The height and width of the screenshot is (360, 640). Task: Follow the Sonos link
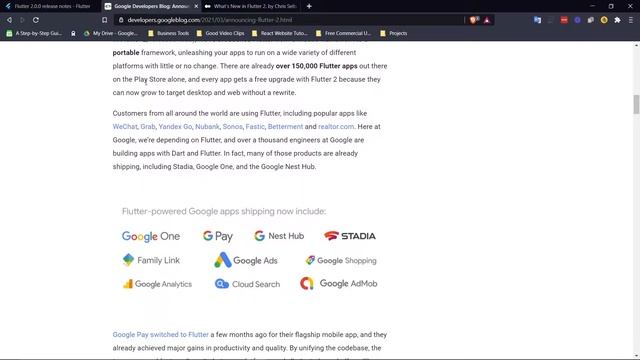click(233, 127)
